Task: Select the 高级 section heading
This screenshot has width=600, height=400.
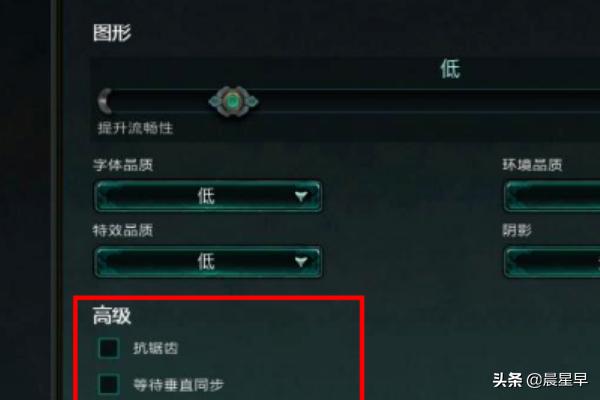Action: 112,316
